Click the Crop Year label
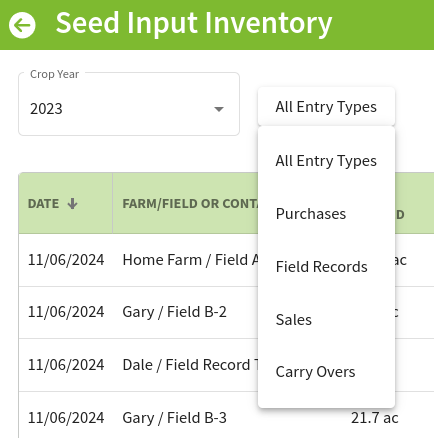This screenshot has width=434, height=438. (54, 74)
